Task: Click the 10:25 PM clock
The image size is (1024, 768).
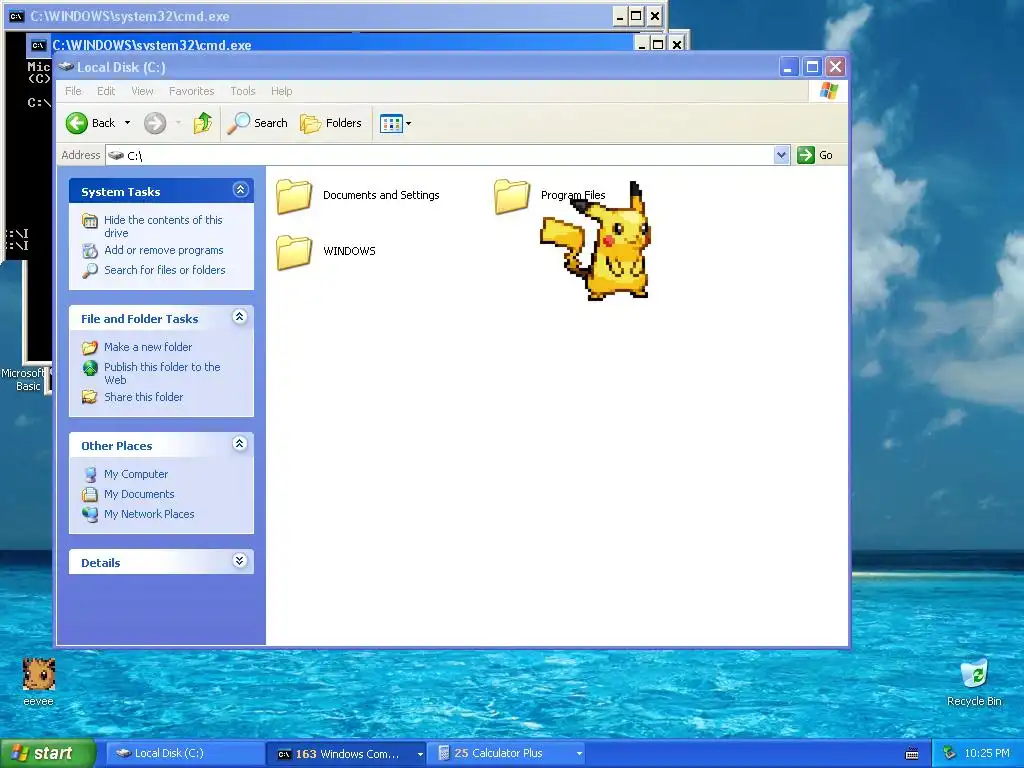Action: [987, 753]
